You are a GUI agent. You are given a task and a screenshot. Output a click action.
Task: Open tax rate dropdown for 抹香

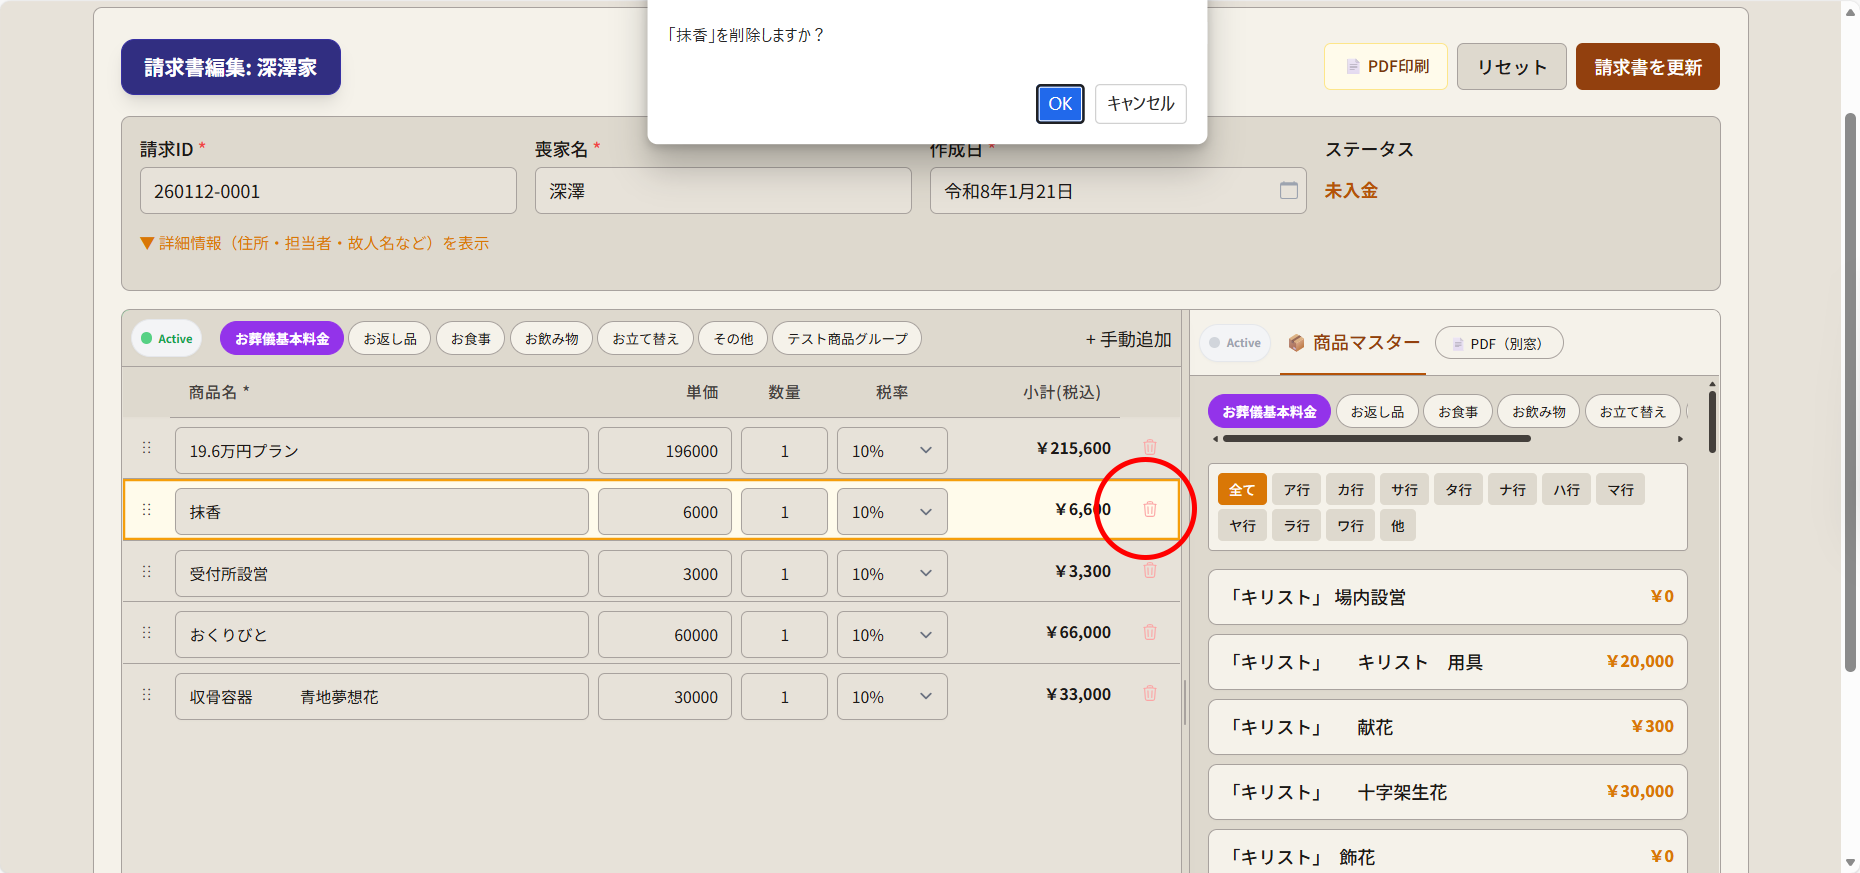click(891, 512)
